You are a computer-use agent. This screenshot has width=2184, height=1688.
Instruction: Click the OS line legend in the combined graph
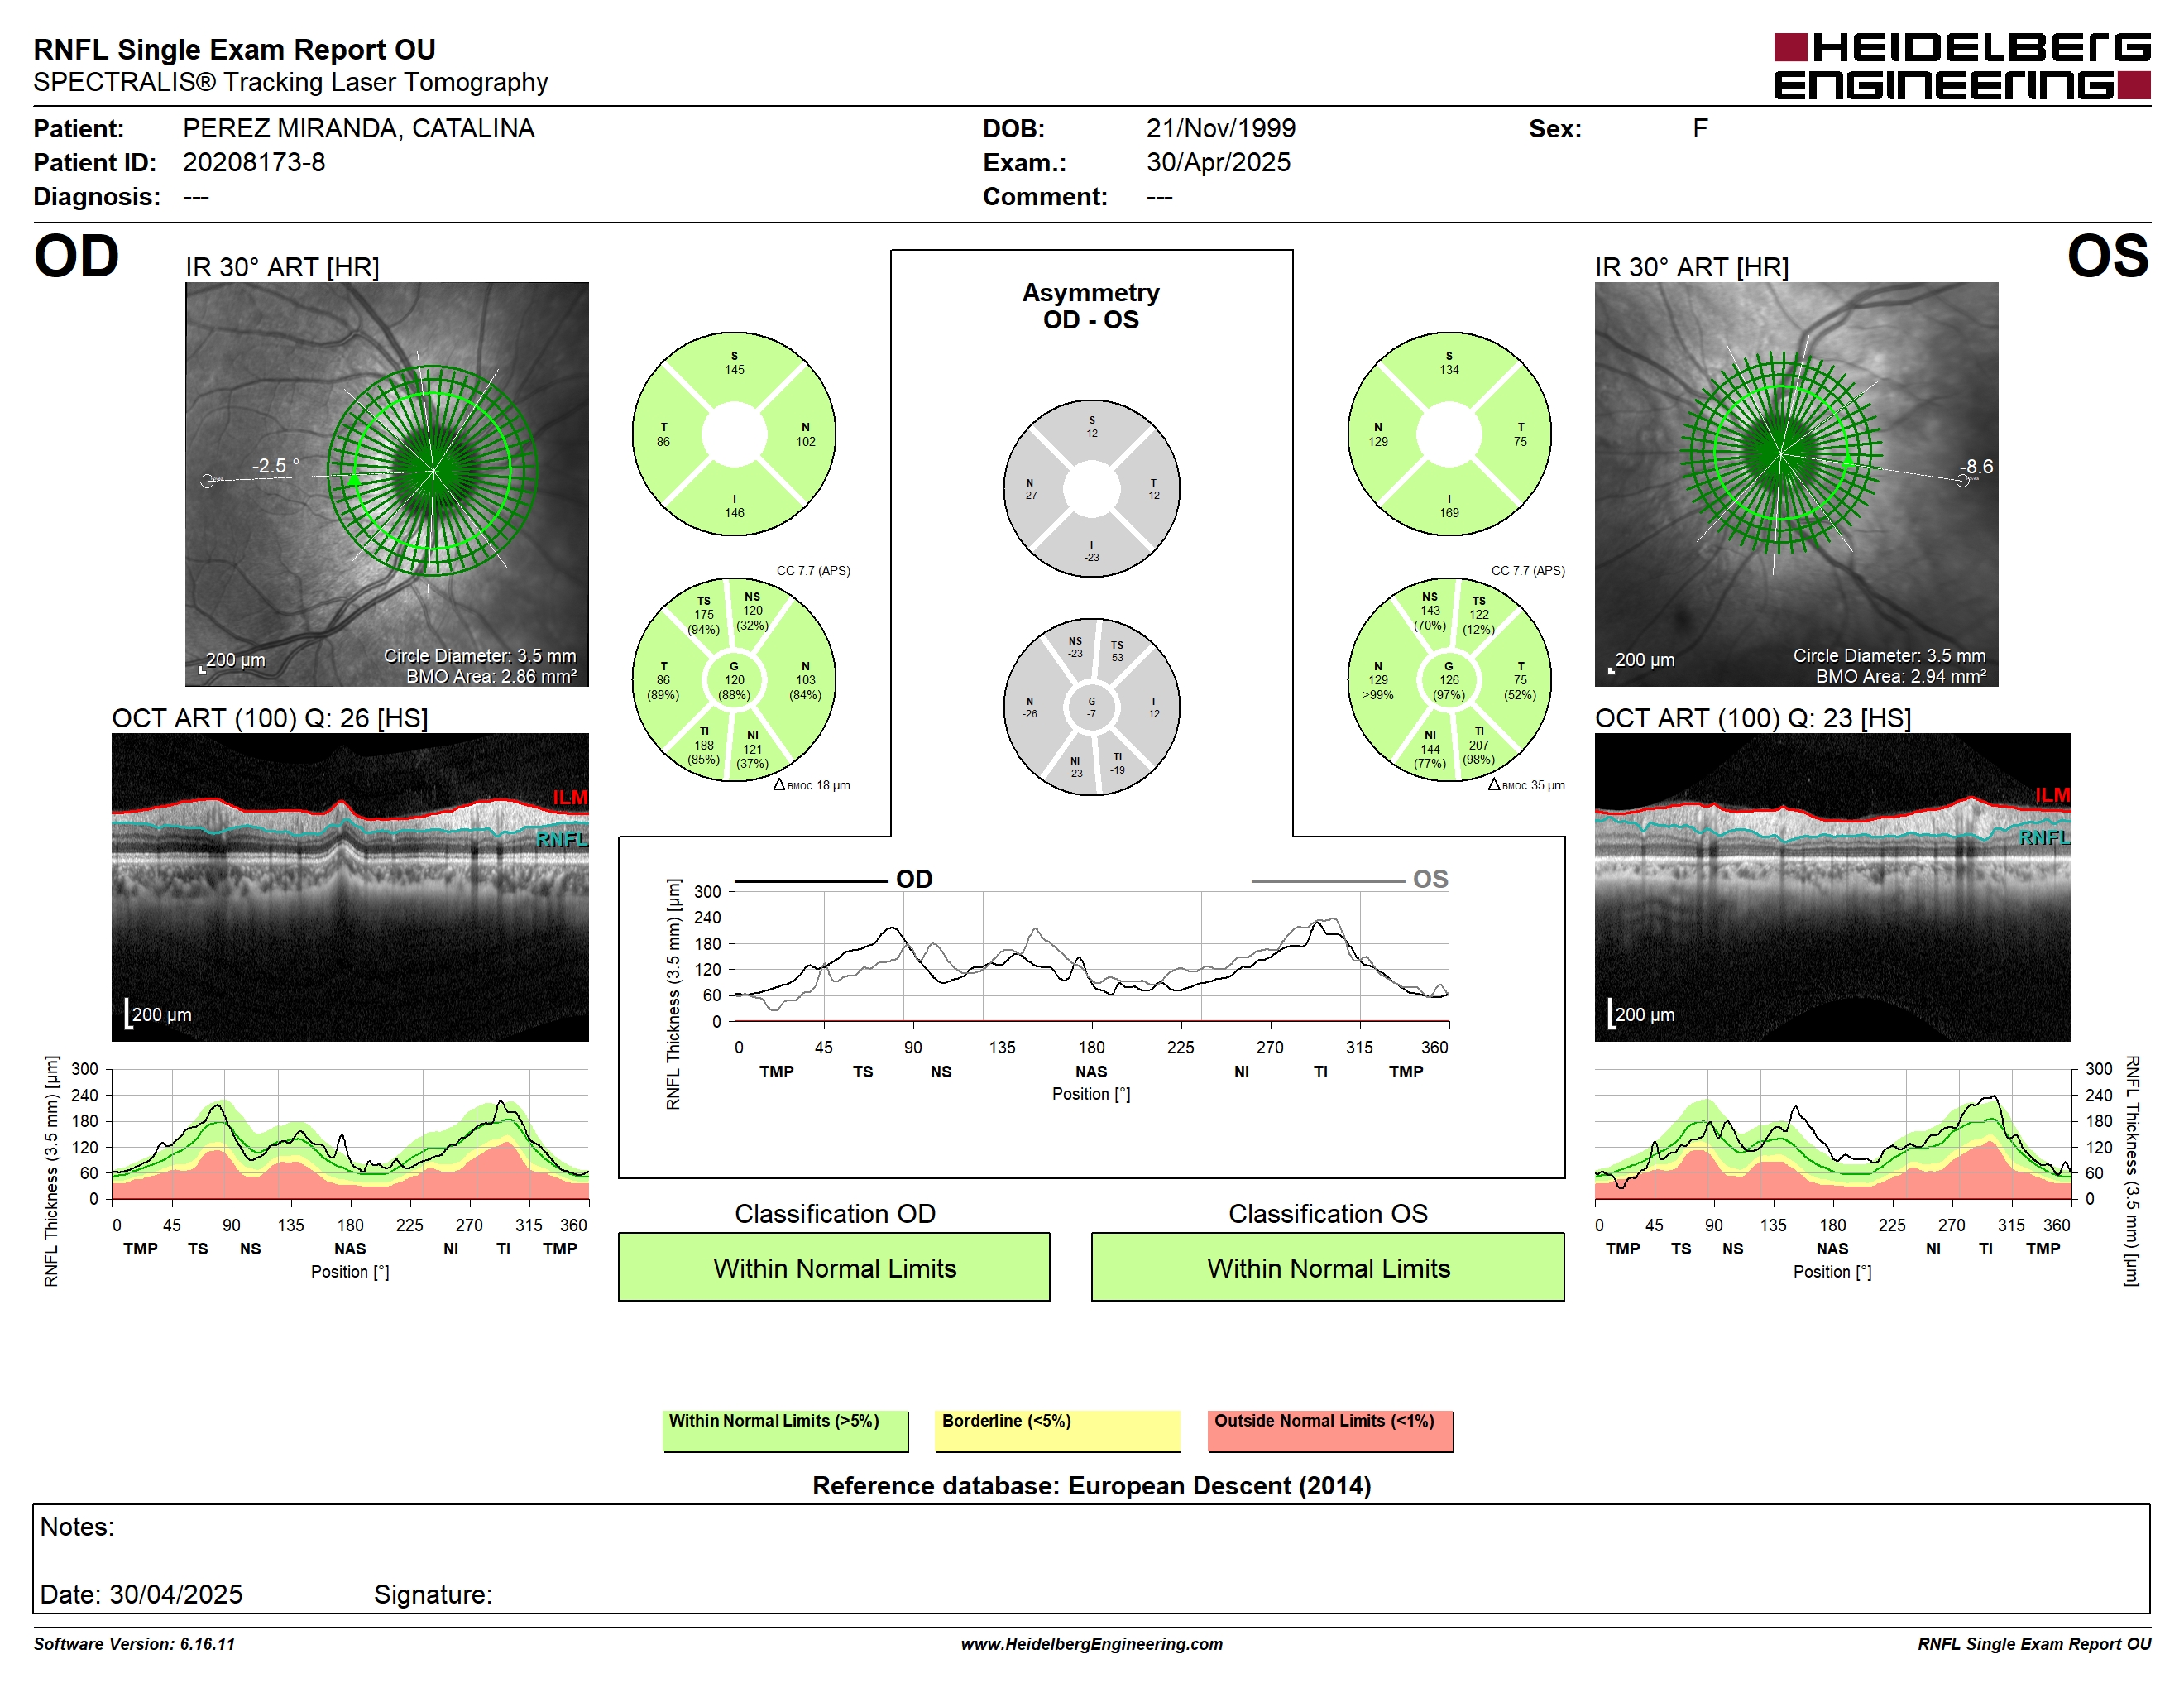(x=1350, y=879)
